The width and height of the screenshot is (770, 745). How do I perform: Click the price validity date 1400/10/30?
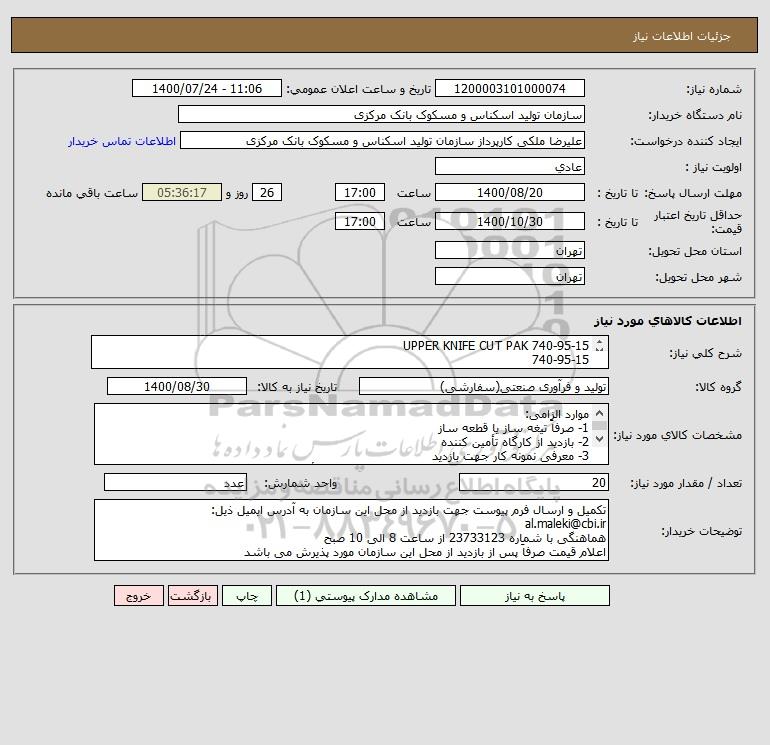pos(510,221)
